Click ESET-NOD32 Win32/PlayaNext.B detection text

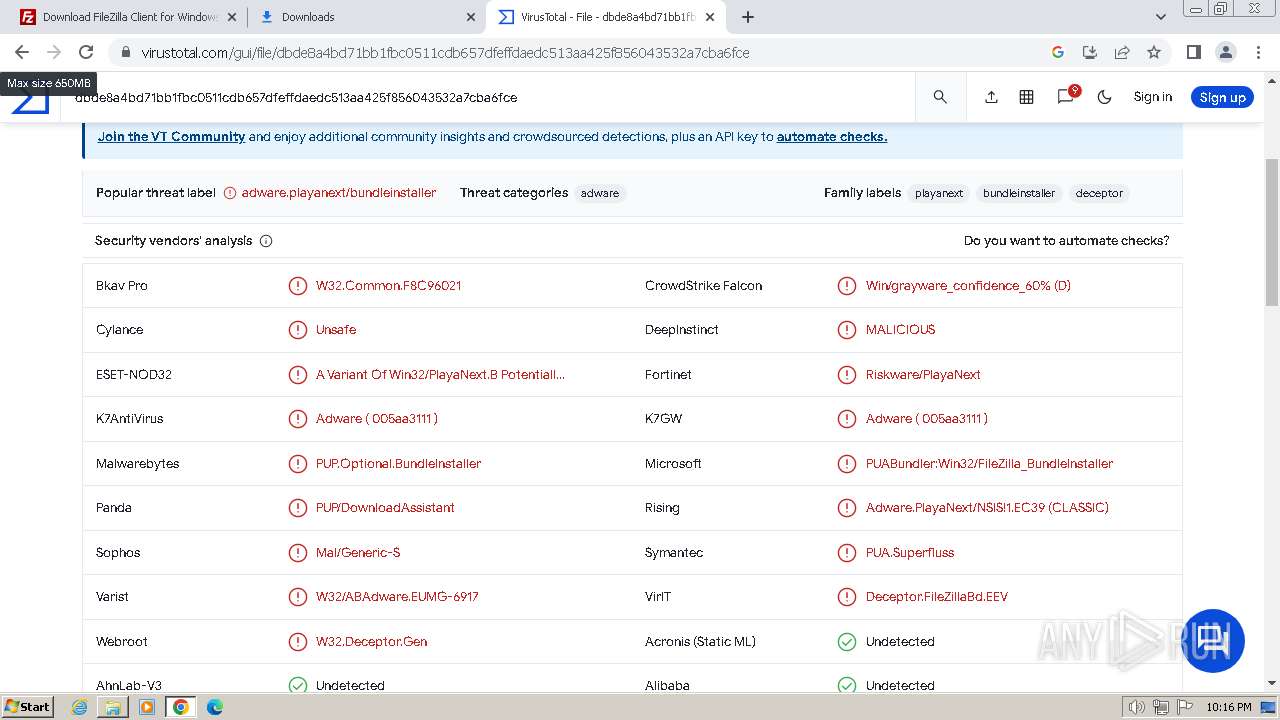[x=440, y=375]
